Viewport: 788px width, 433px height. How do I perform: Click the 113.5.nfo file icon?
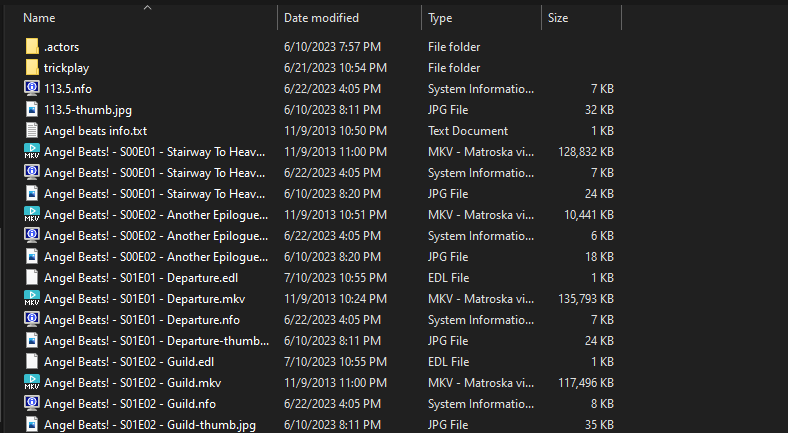click(x=31, y=89)
